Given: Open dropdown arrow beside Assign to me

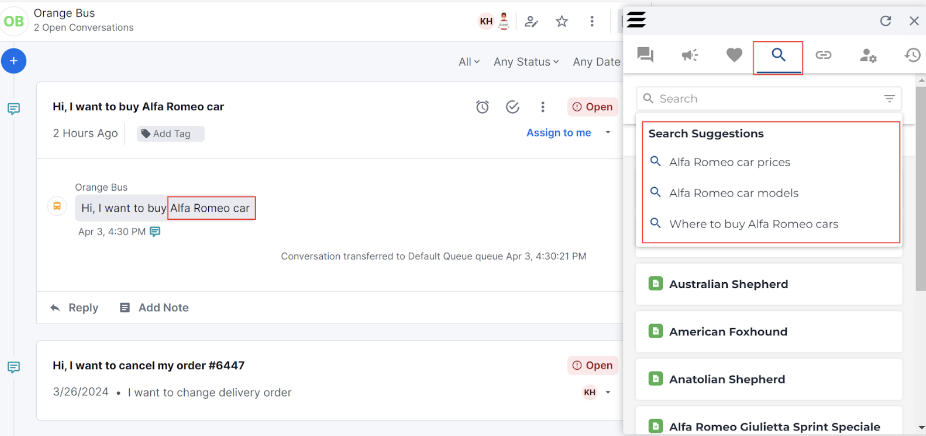Looking at the screenshot, I should tap(608, 133).
